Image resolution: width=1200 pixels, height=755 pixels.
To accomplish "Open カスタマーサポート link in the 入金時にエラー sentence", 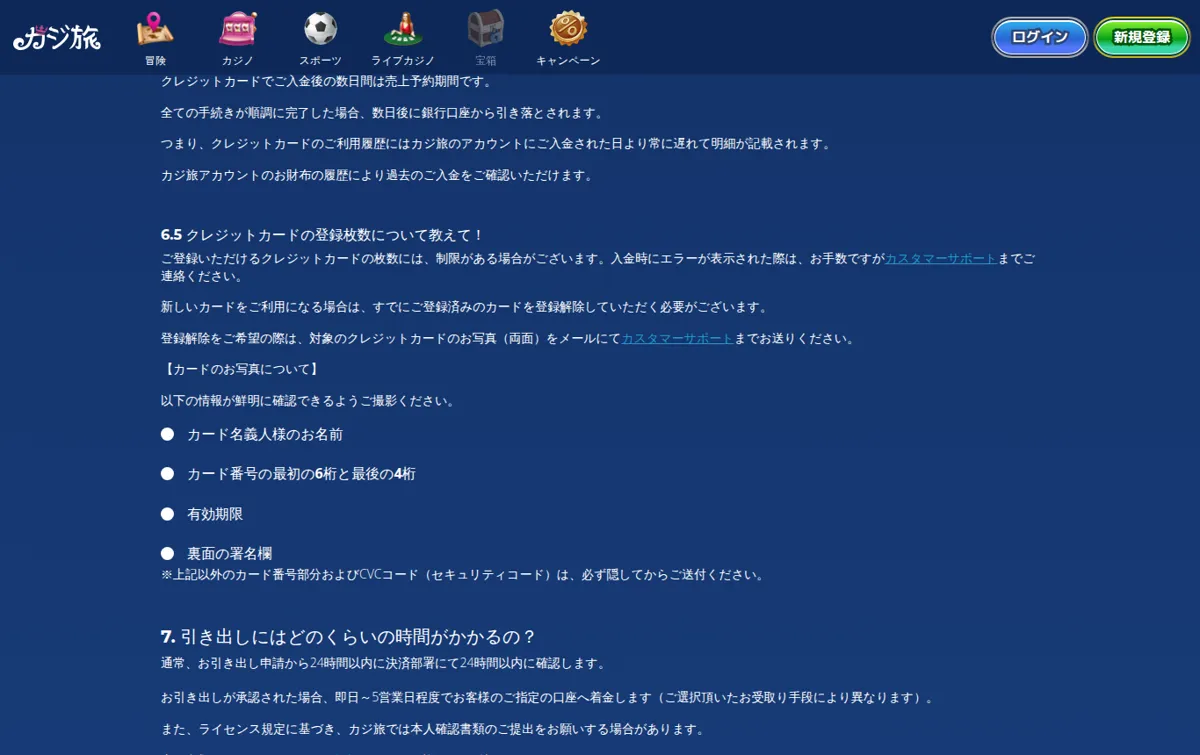I will (941, 258).
